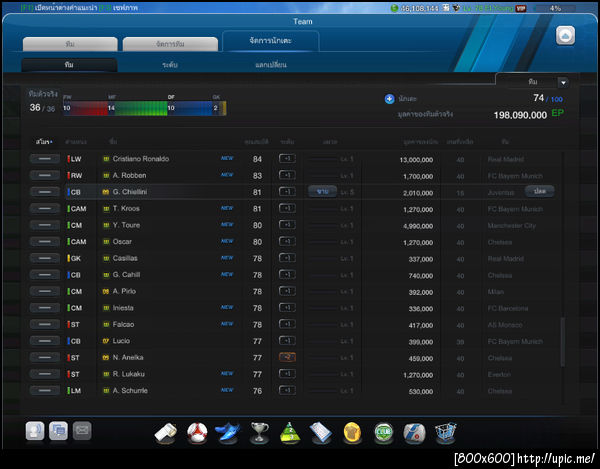Select the dark ทีม sub-tab
The height and width of the screenshot is (469, 600).
tap(69, 65)
